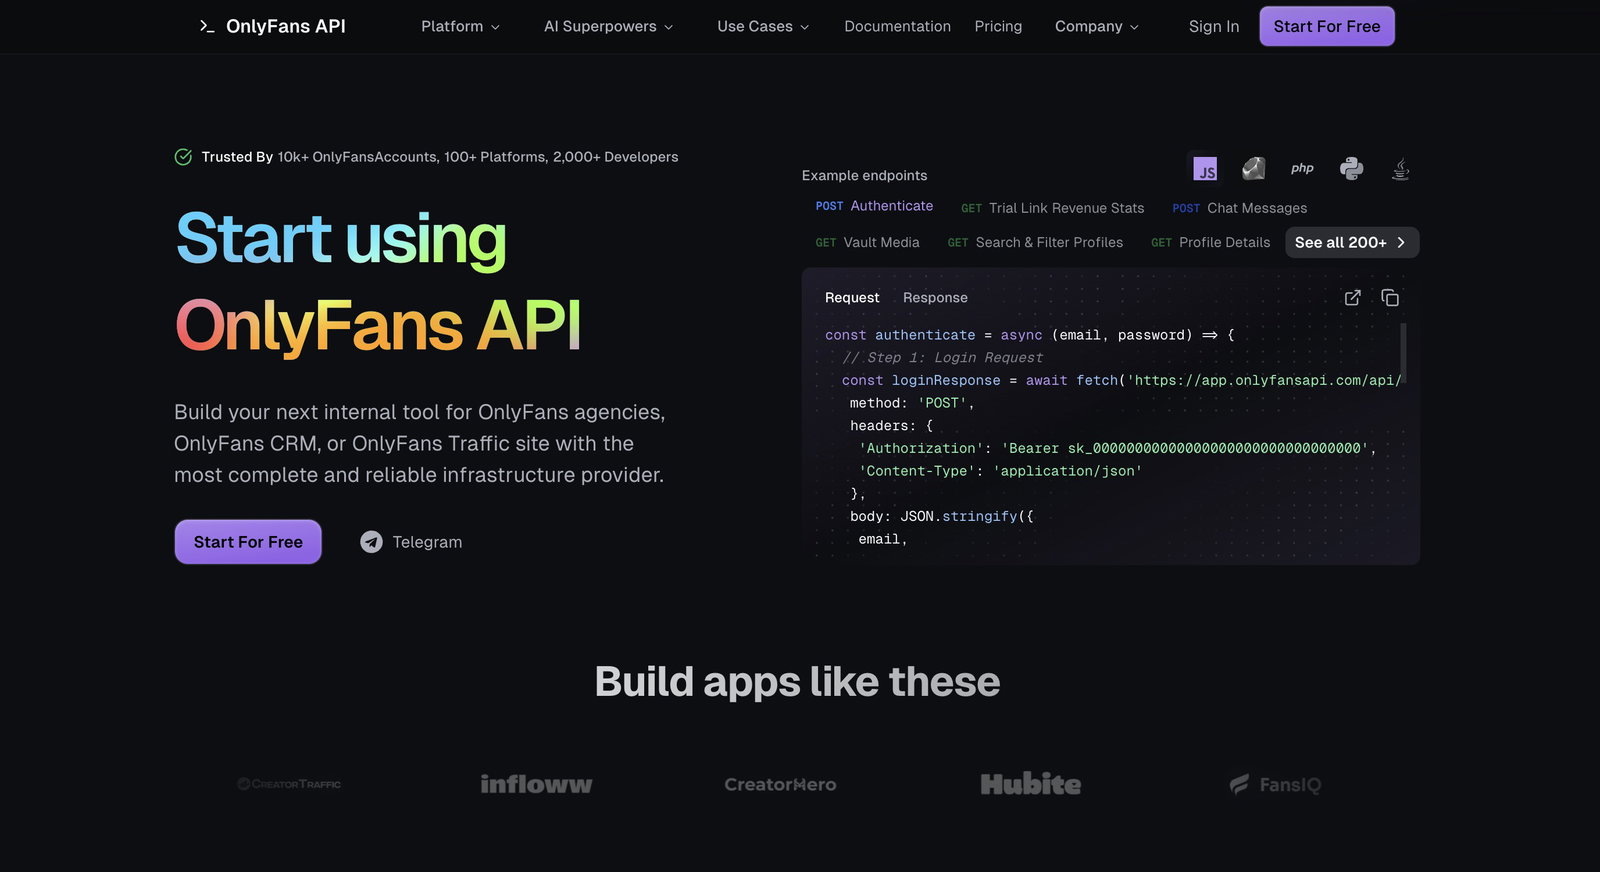Click the FansIQ logo
Image resolution: width=1600 pixels, height=872 pixels.
pyautogui.click(x=1275, y=784)
